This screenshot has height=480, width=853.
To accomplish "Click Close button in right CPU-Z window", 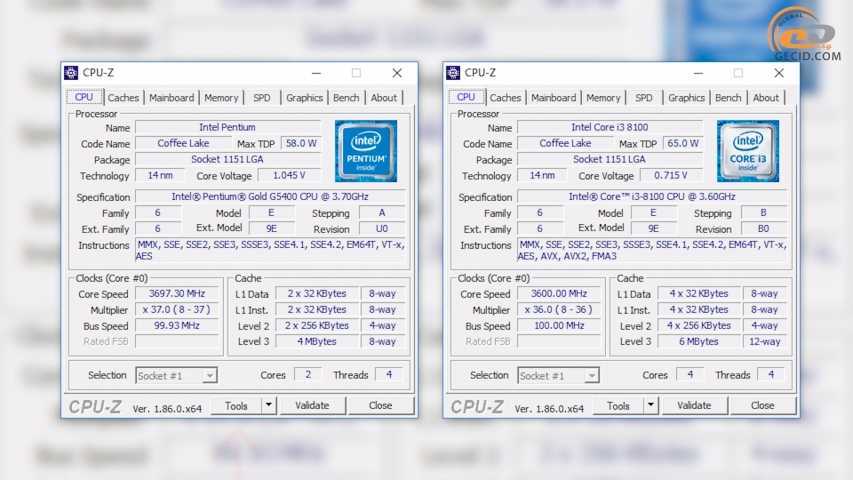I will pyautogui.click(x=762, y=405).
